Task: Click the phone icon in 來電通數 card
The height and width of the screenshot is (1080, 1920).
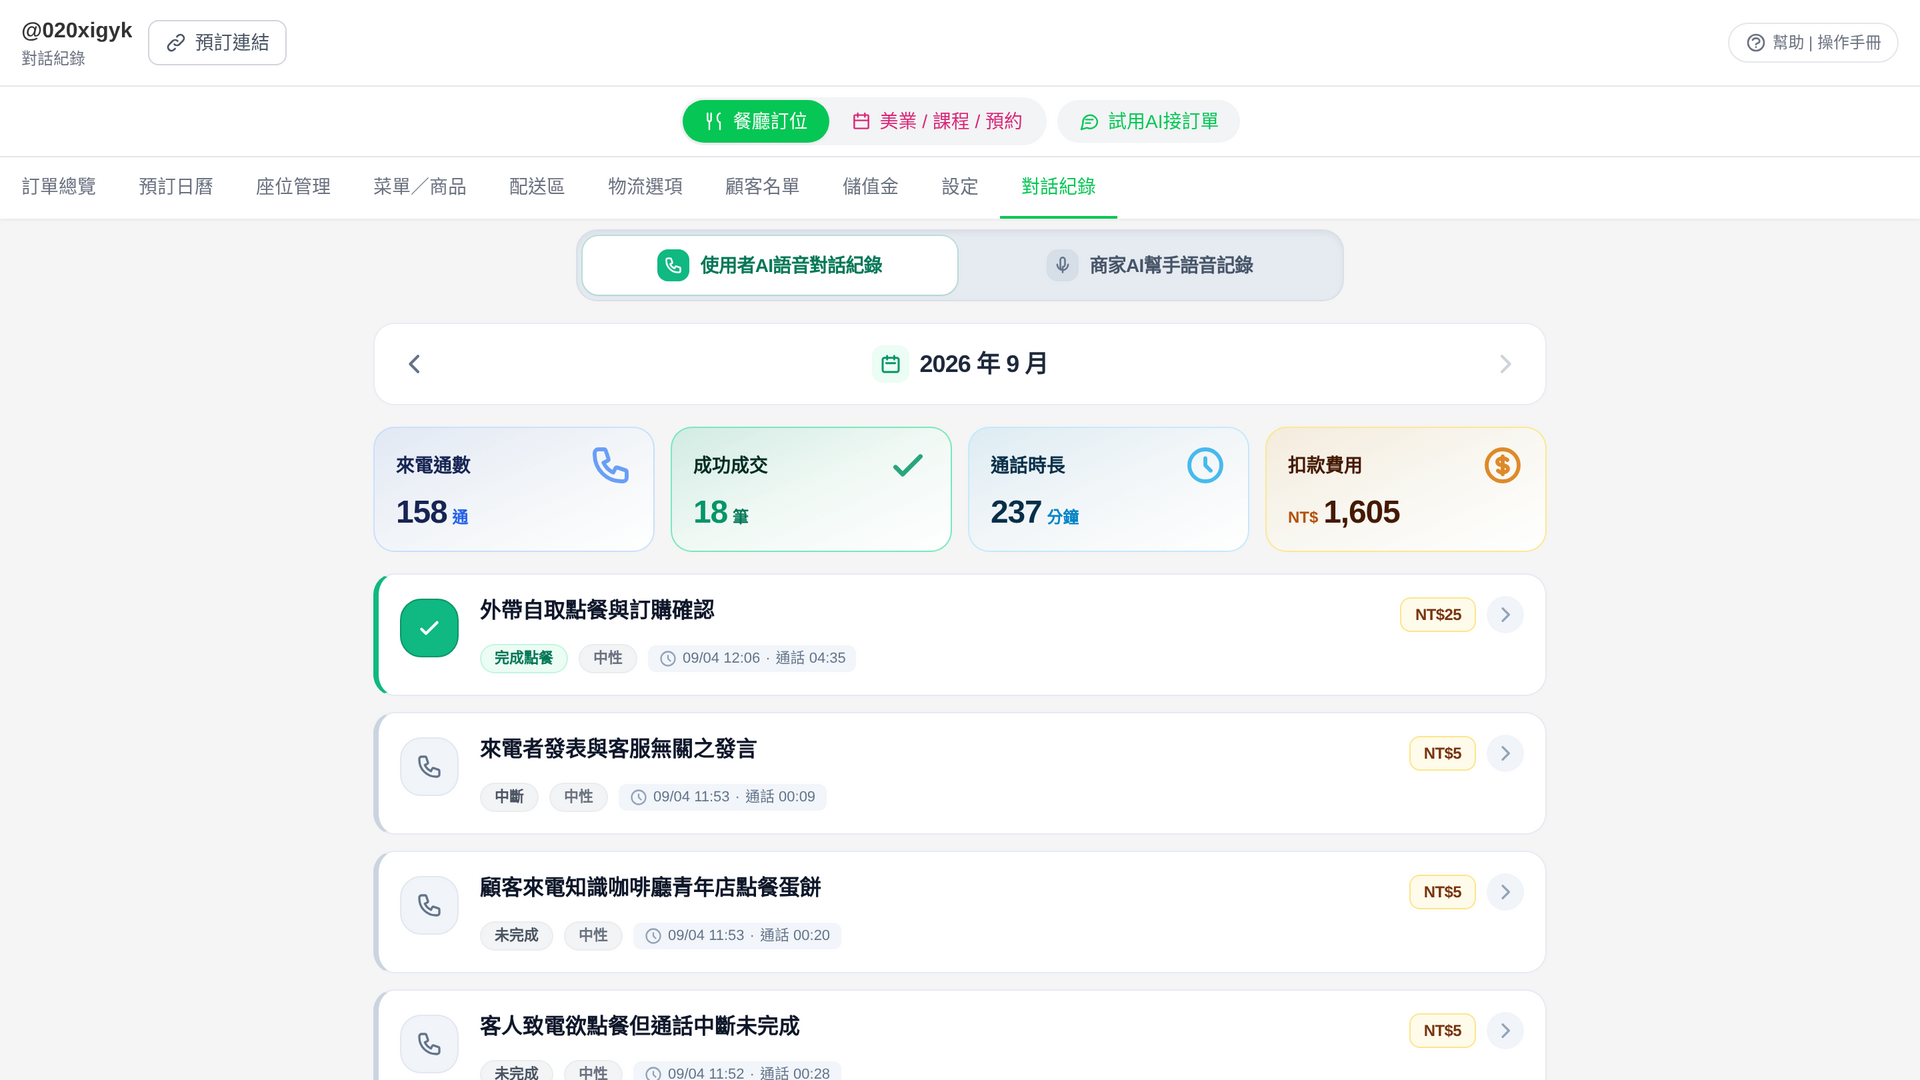Action: 610,465
